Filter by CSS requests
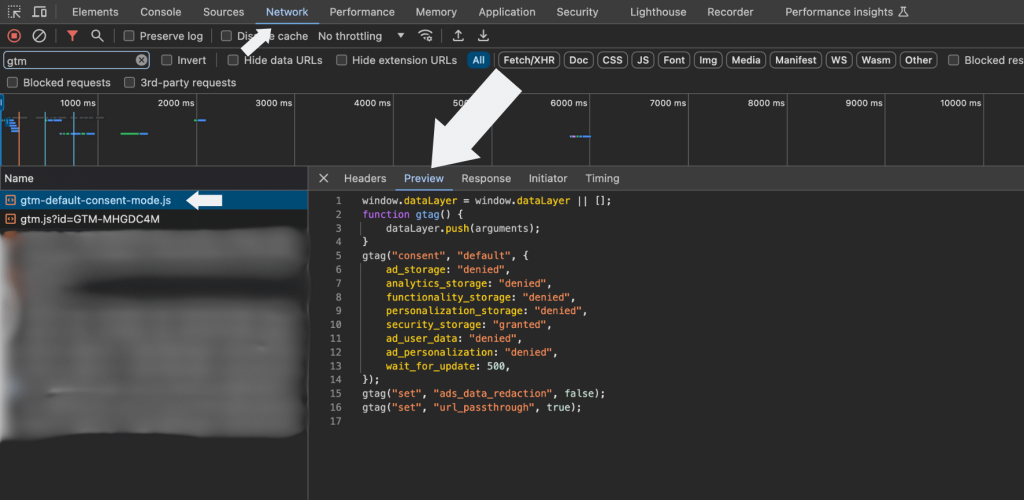The width and height of the screenshot is (1024, 500). point(612,60)
